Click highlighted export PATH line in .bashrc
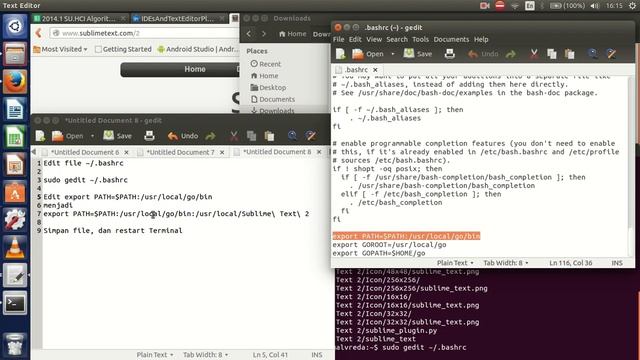This screenshot has width=640, height=360. pos(406,236)
